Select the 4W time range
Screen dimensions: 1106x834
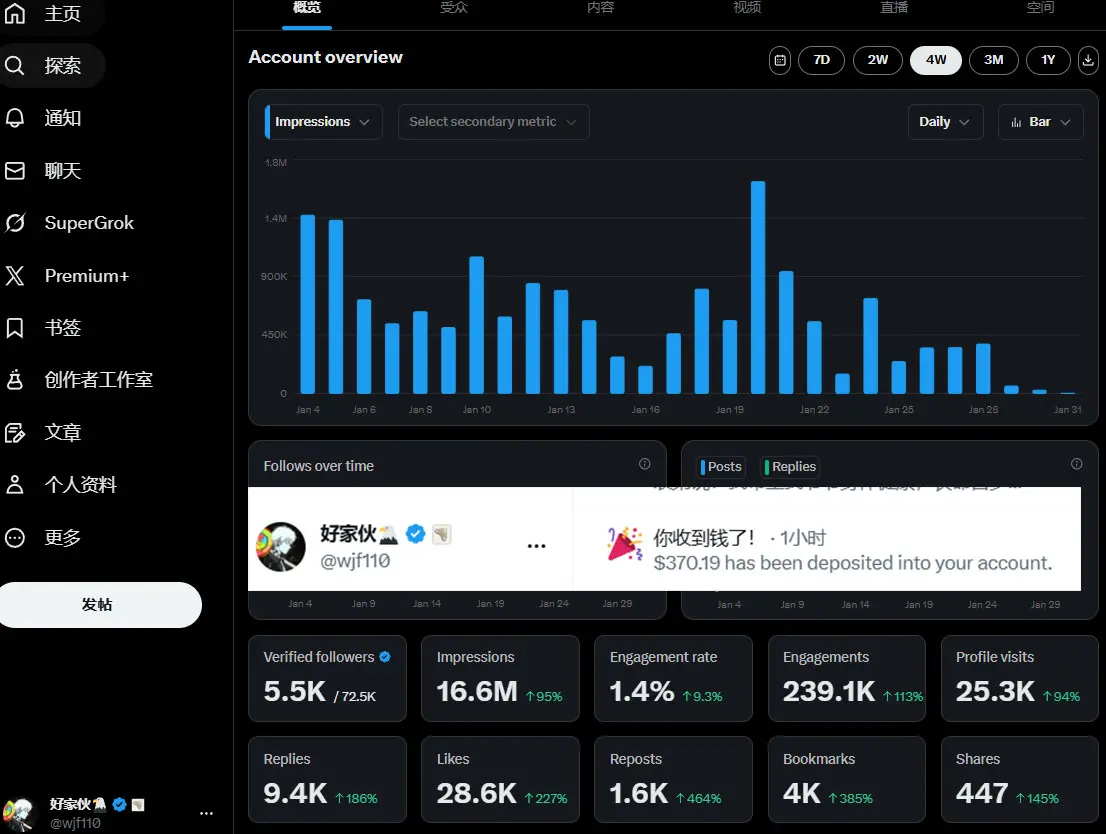935,60
